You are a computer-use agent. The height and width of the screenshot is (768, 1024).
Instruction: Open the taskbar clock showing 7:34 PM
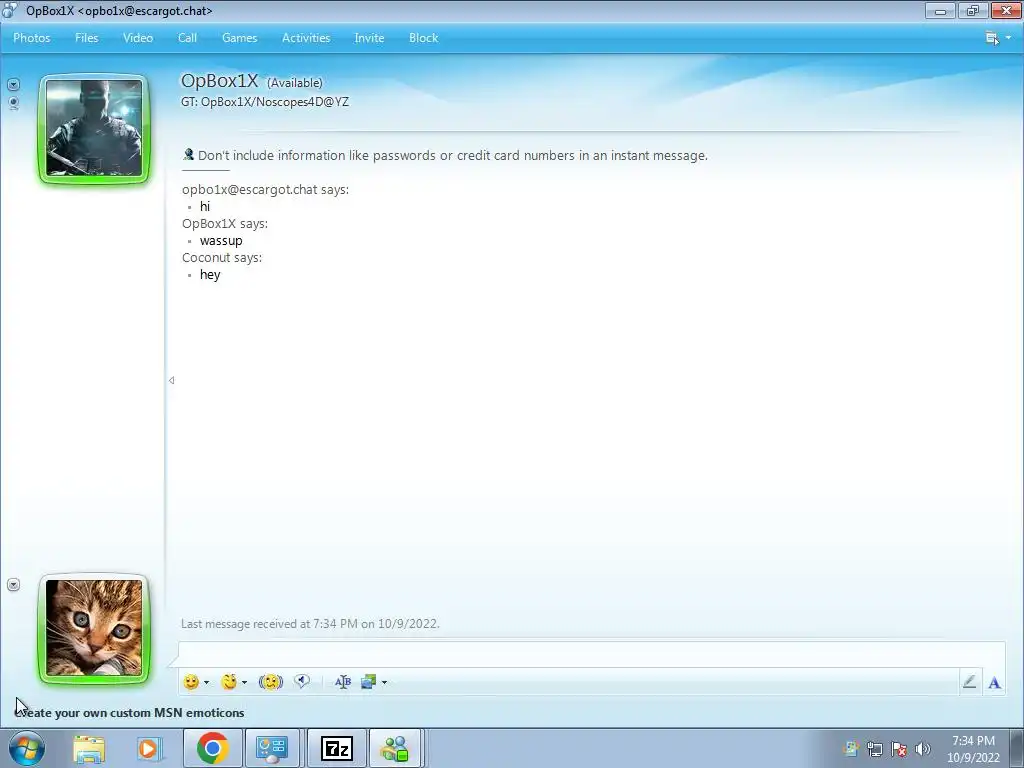[973, 749]
